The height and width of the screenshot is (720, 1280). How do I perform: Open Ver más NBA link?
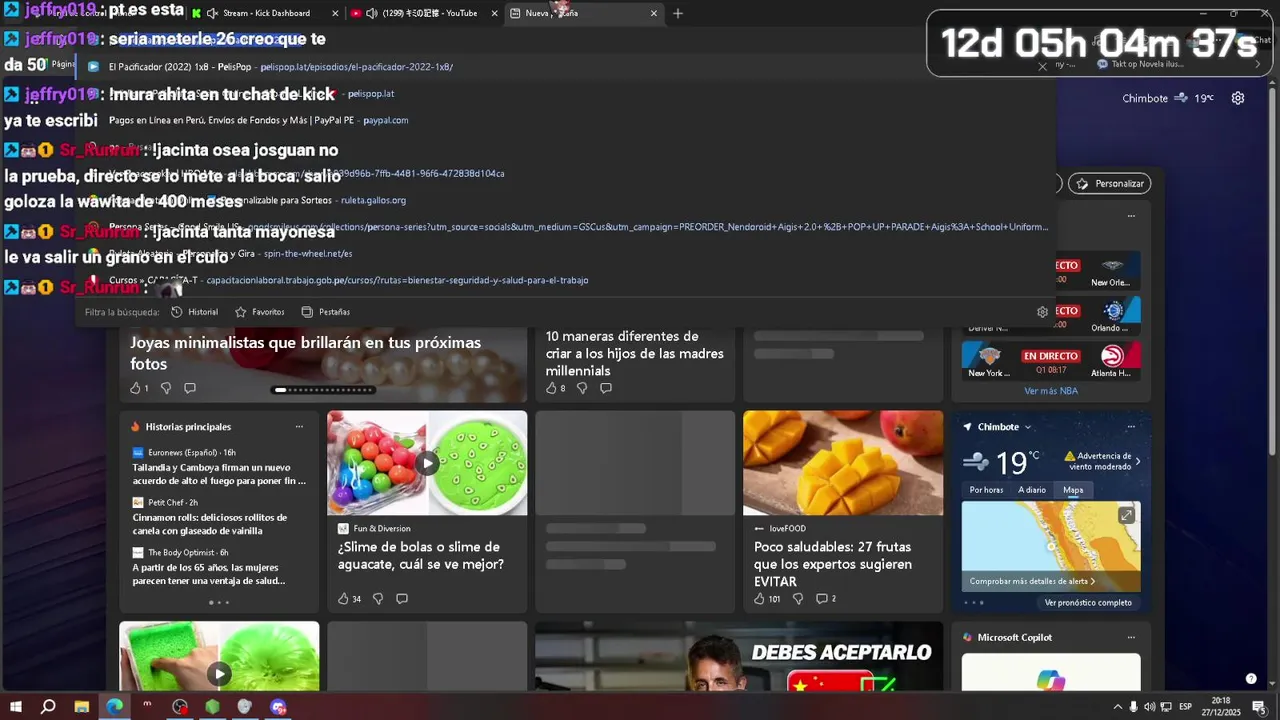pyautogui.click(x=1051, y=391)
